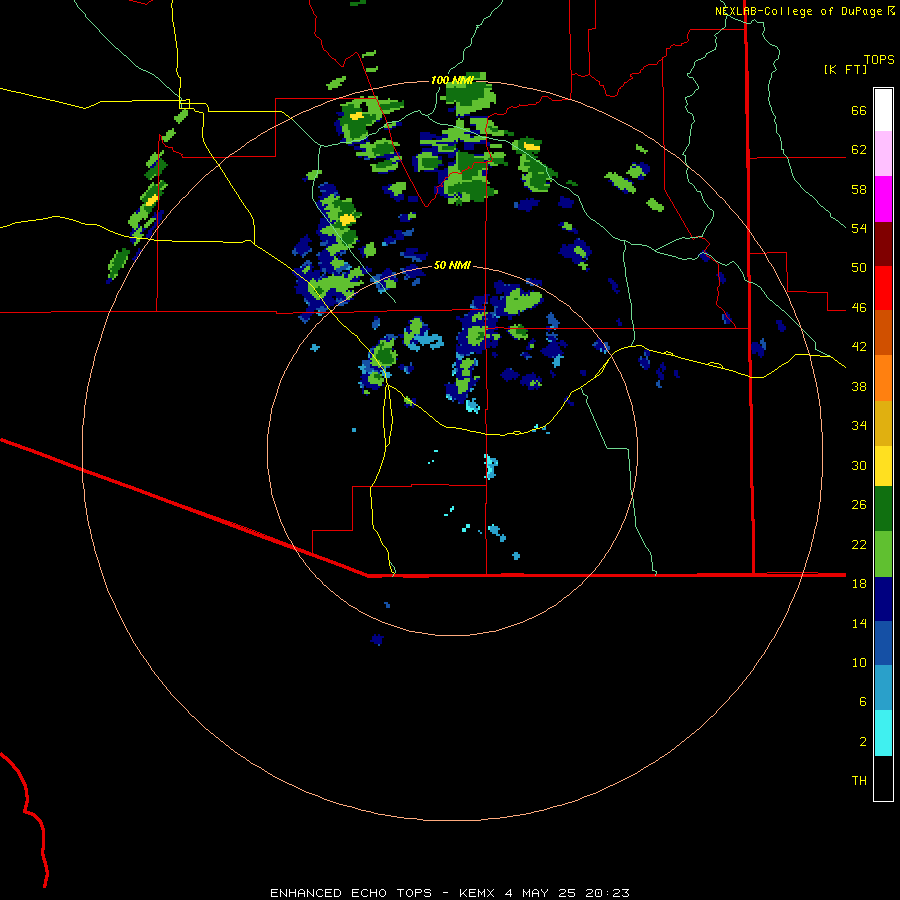
Task: Select the "26" legend value
Action: 859,505
